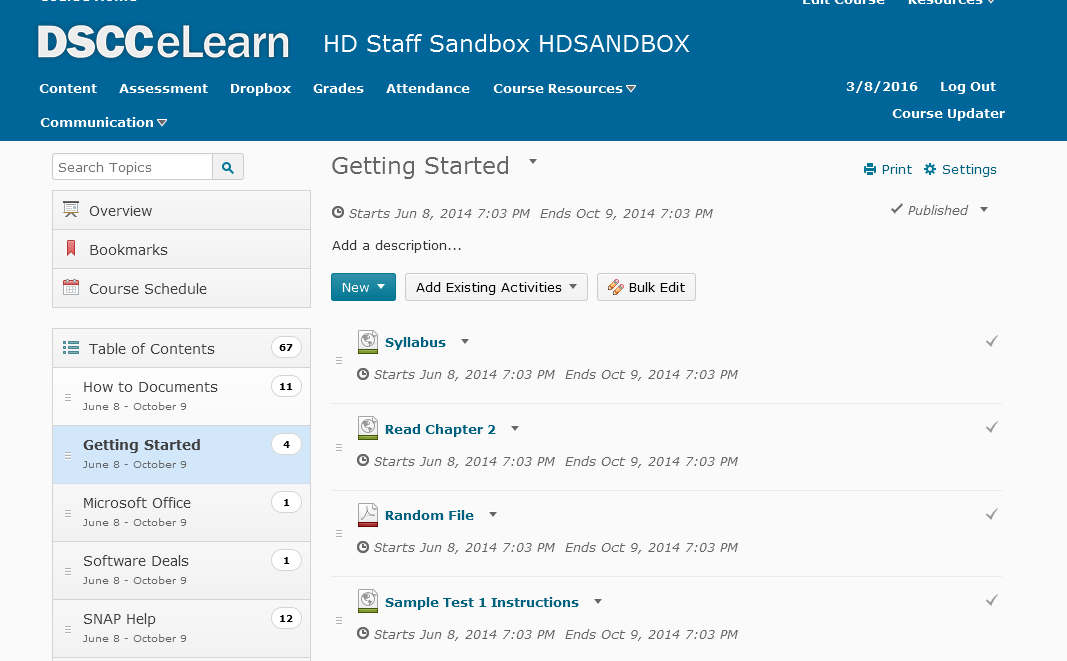Select the Microsoft Office module
The image size is (1067, 661).
[x=181, y=513]
